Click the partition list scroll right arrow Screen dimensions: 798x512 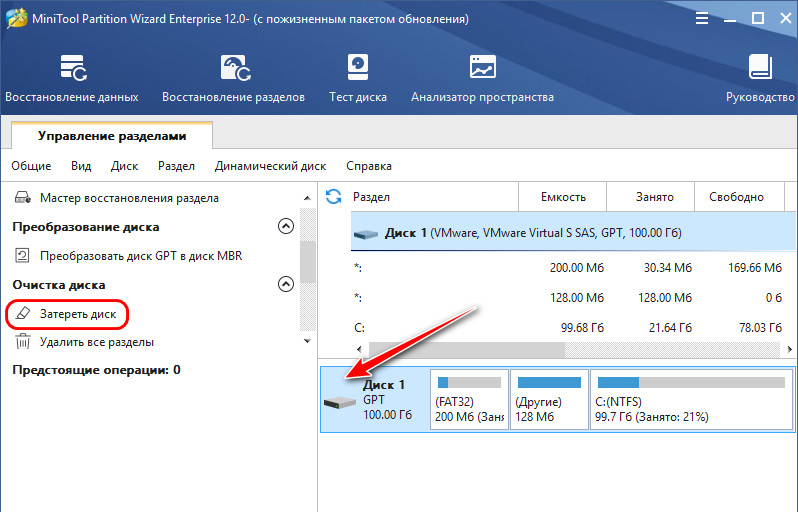(x=789, y=349)
